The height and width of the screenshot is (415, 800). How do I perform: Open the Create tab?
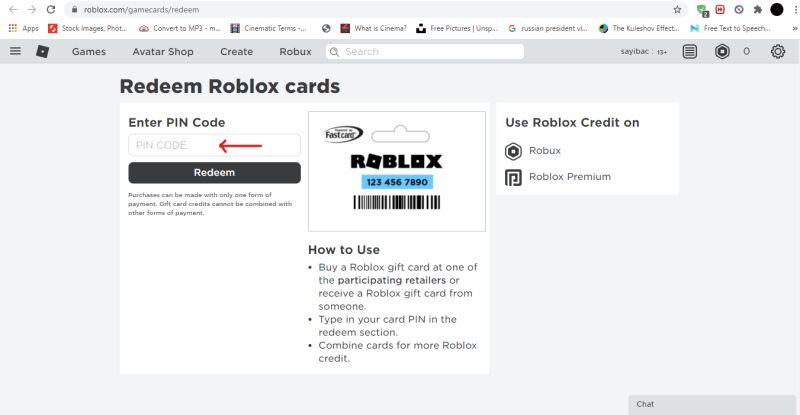[x=236, y=52]
